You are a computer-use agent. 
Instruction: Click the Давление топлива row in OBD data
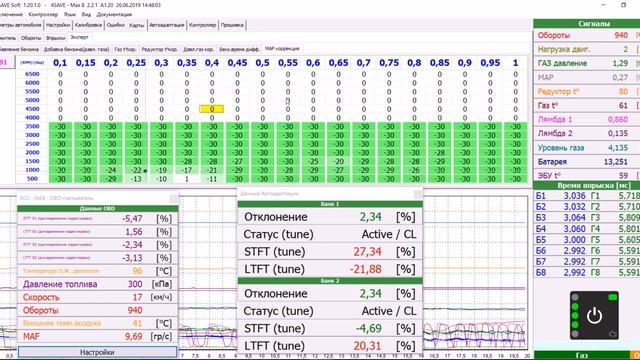click(97, 284)
